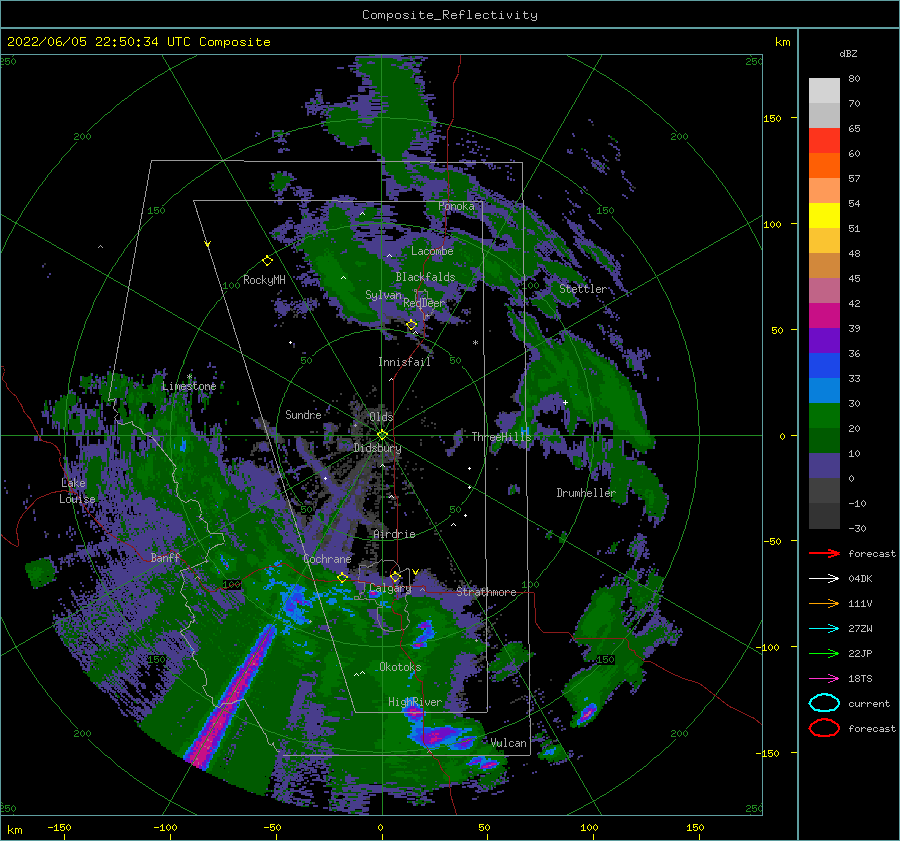
Task: Select the white 04DK arrow legend entry
Action: point(824,578)
